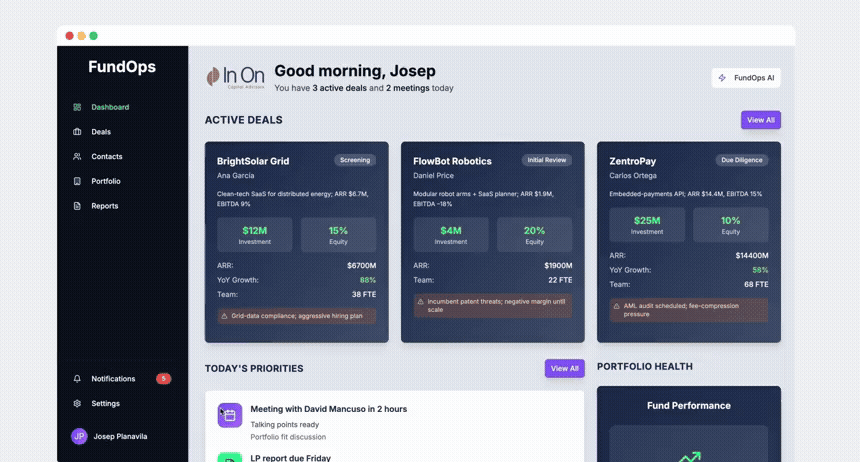Click the Deals briefcase icon

pyautogui.click(x=77, y=132)
